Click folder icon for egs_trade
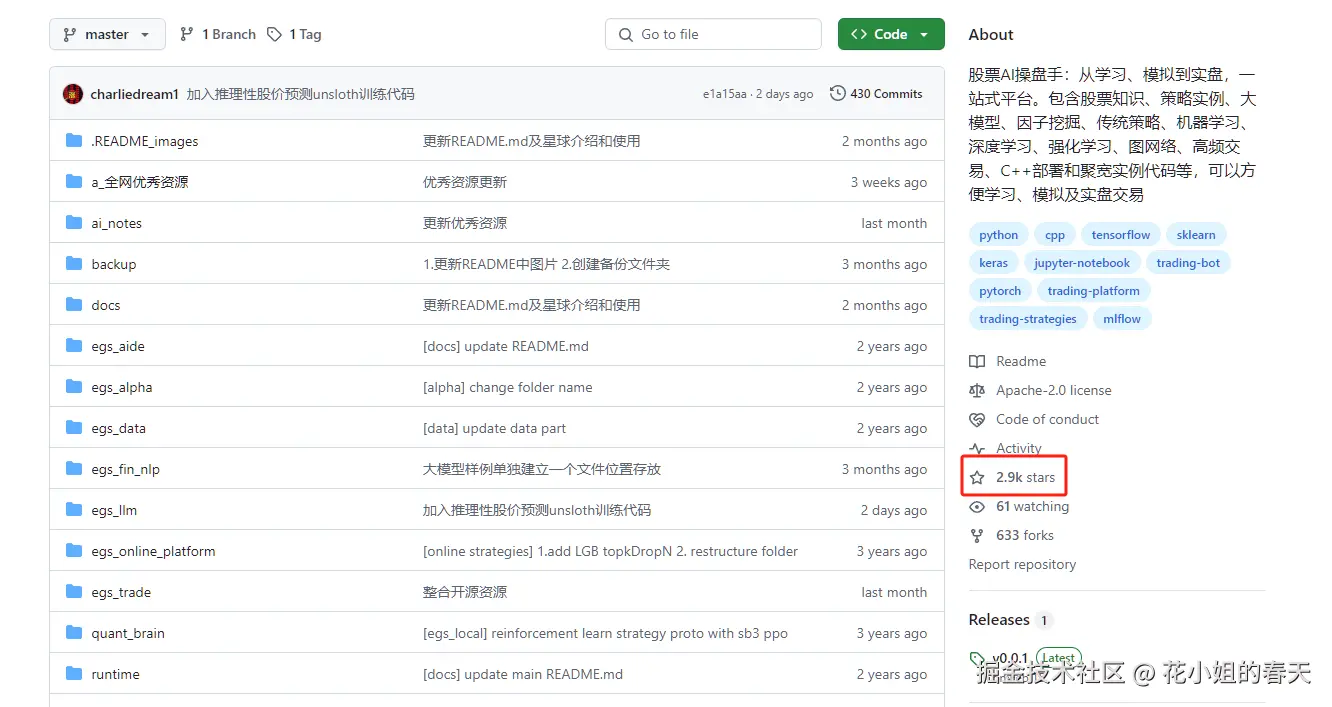1332x707 pixels. [74, 592]
